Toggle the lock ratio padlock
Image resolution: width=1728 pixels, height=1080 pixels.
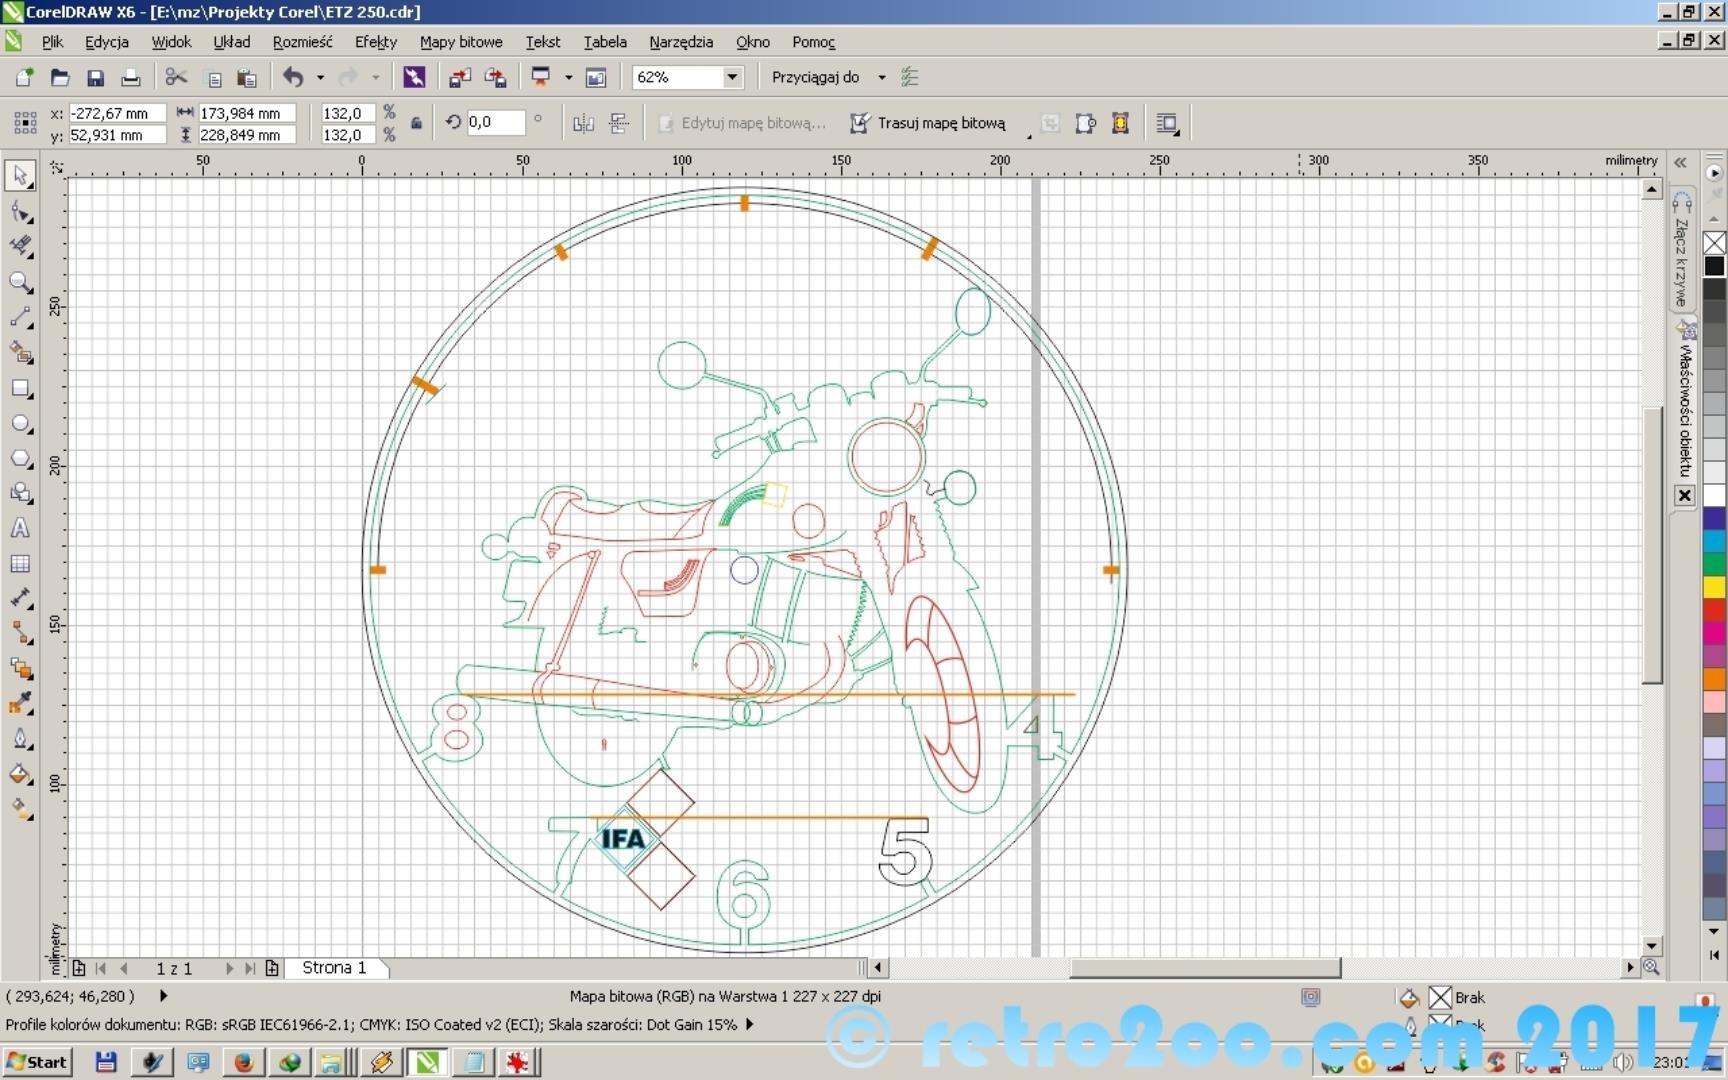click(x=416, y=123)
